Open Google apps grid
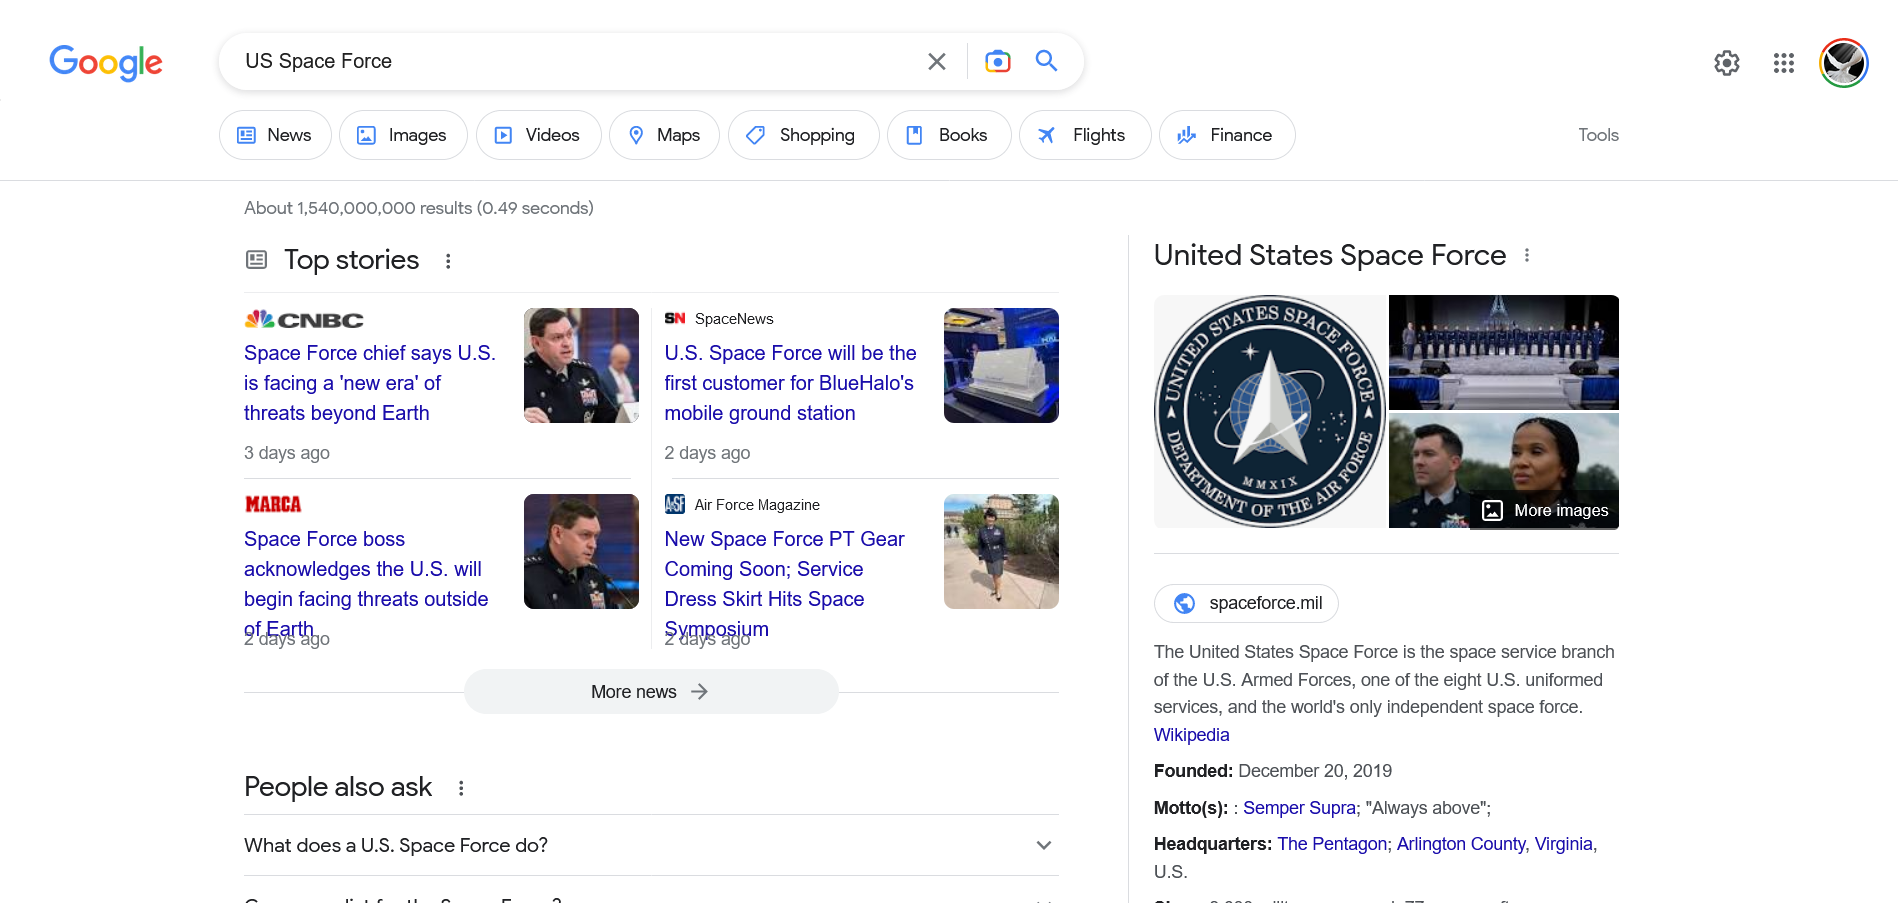Screen dimensions: 1898x903 [1783, 63]
